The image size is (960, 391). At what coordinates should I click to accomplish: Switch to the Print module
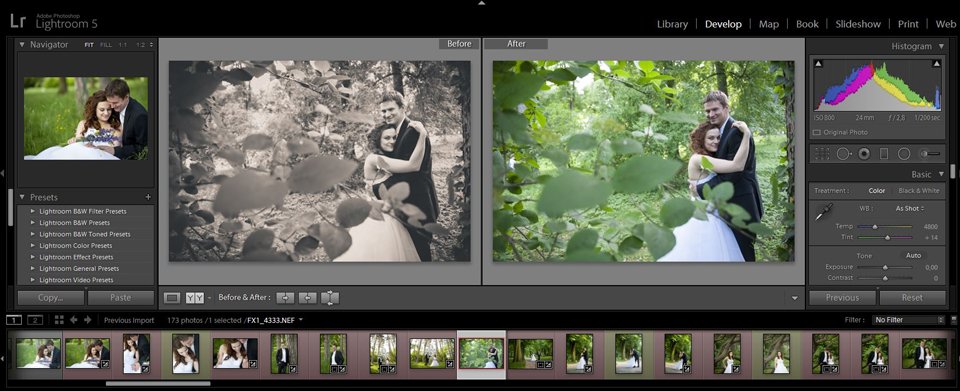[908, 24]
